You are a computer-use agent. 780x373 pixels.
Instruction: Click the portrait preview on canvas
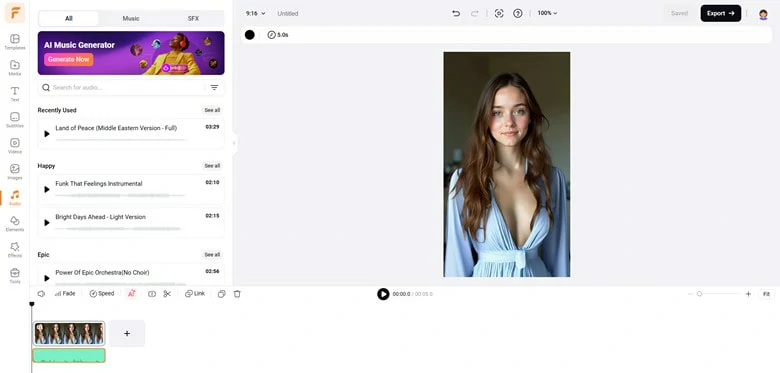[x=507, y=164]
